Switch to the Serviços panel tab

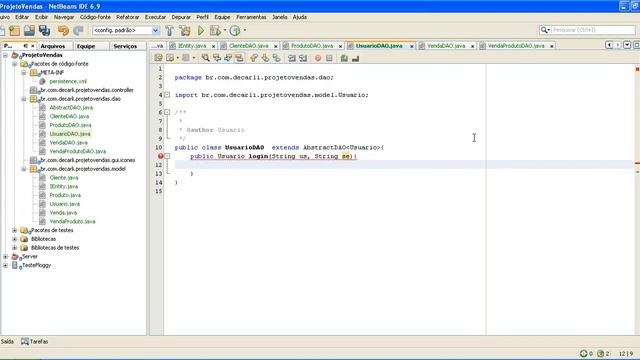pos(125,46)
